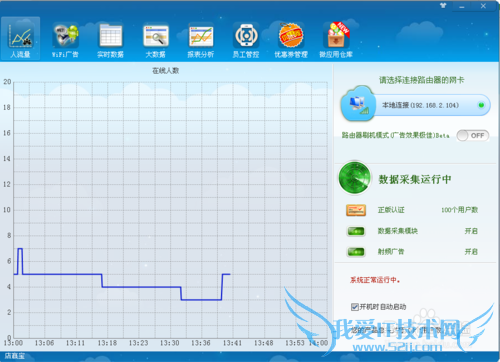Uncheck 开机时自动启动 checkbox

pos(355,307)
